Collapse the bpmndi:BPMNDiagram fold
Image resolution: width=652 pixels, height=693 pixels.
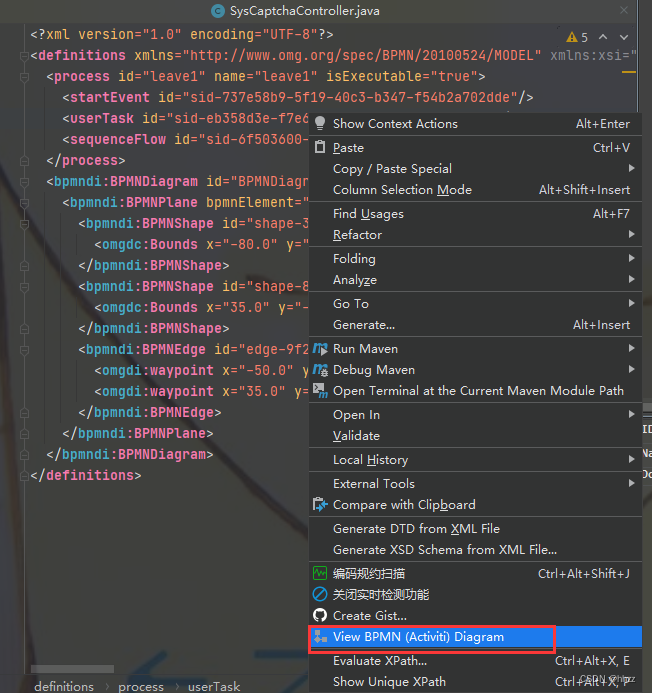click(x=24, y=182)
